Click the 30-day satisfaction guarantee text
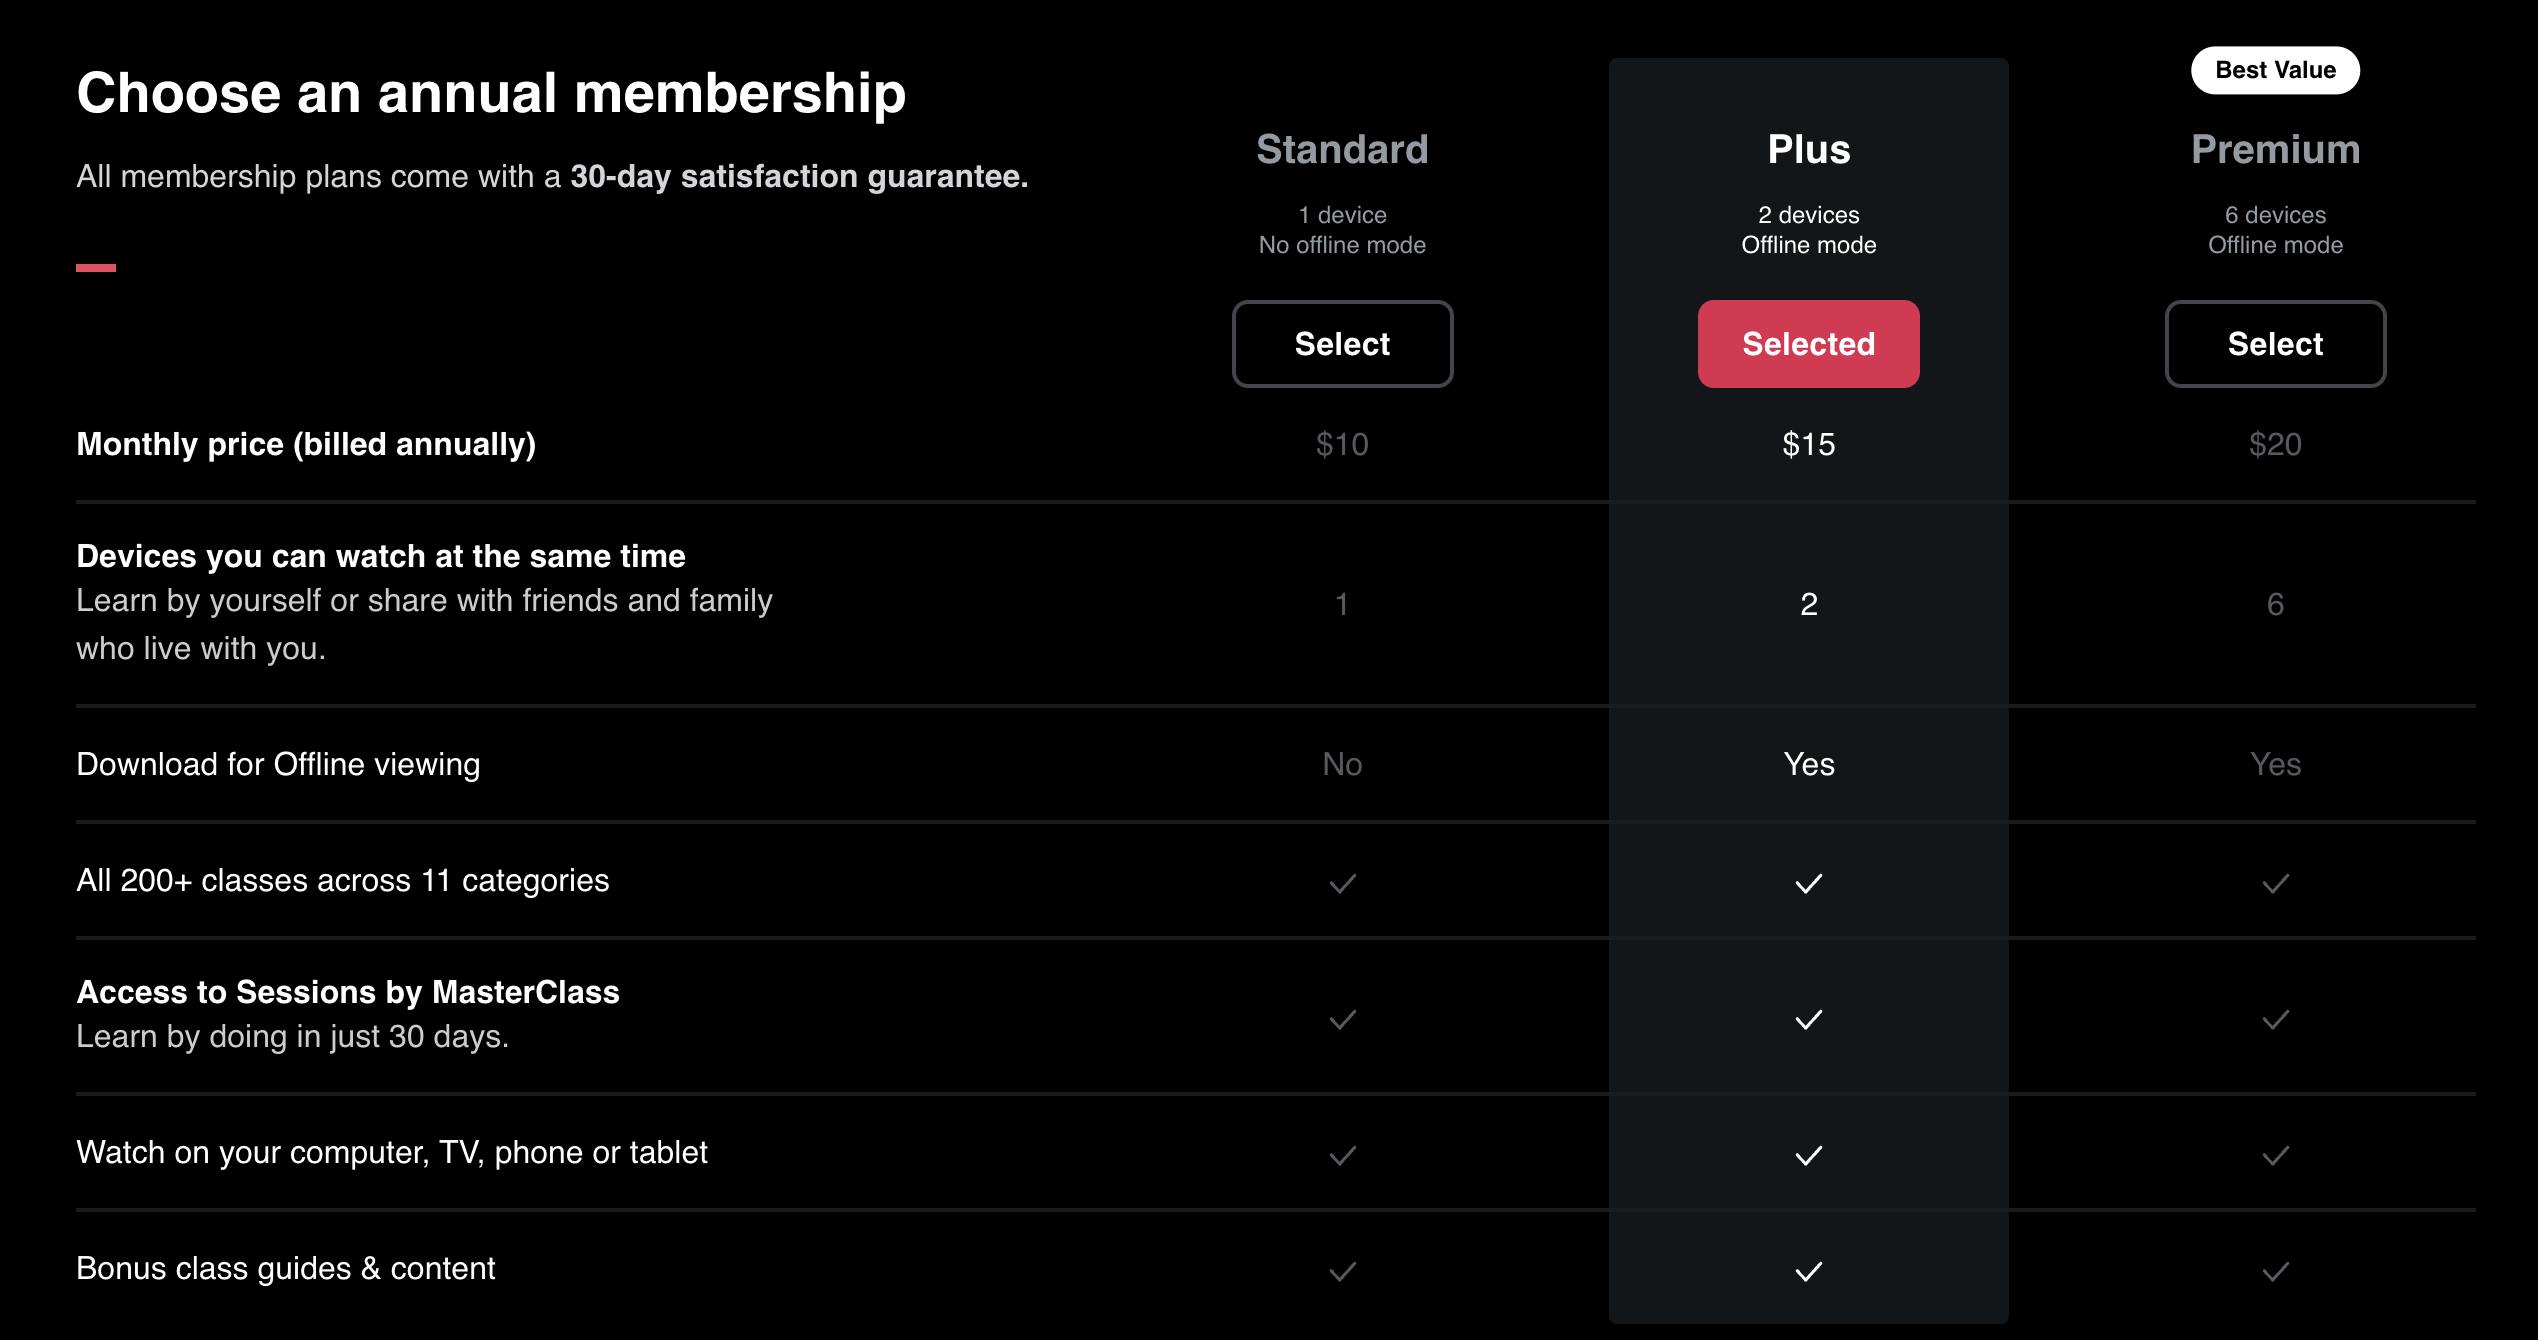Screen dimensions: 2538x1340 pyautogui.click(x=798, y=177)
